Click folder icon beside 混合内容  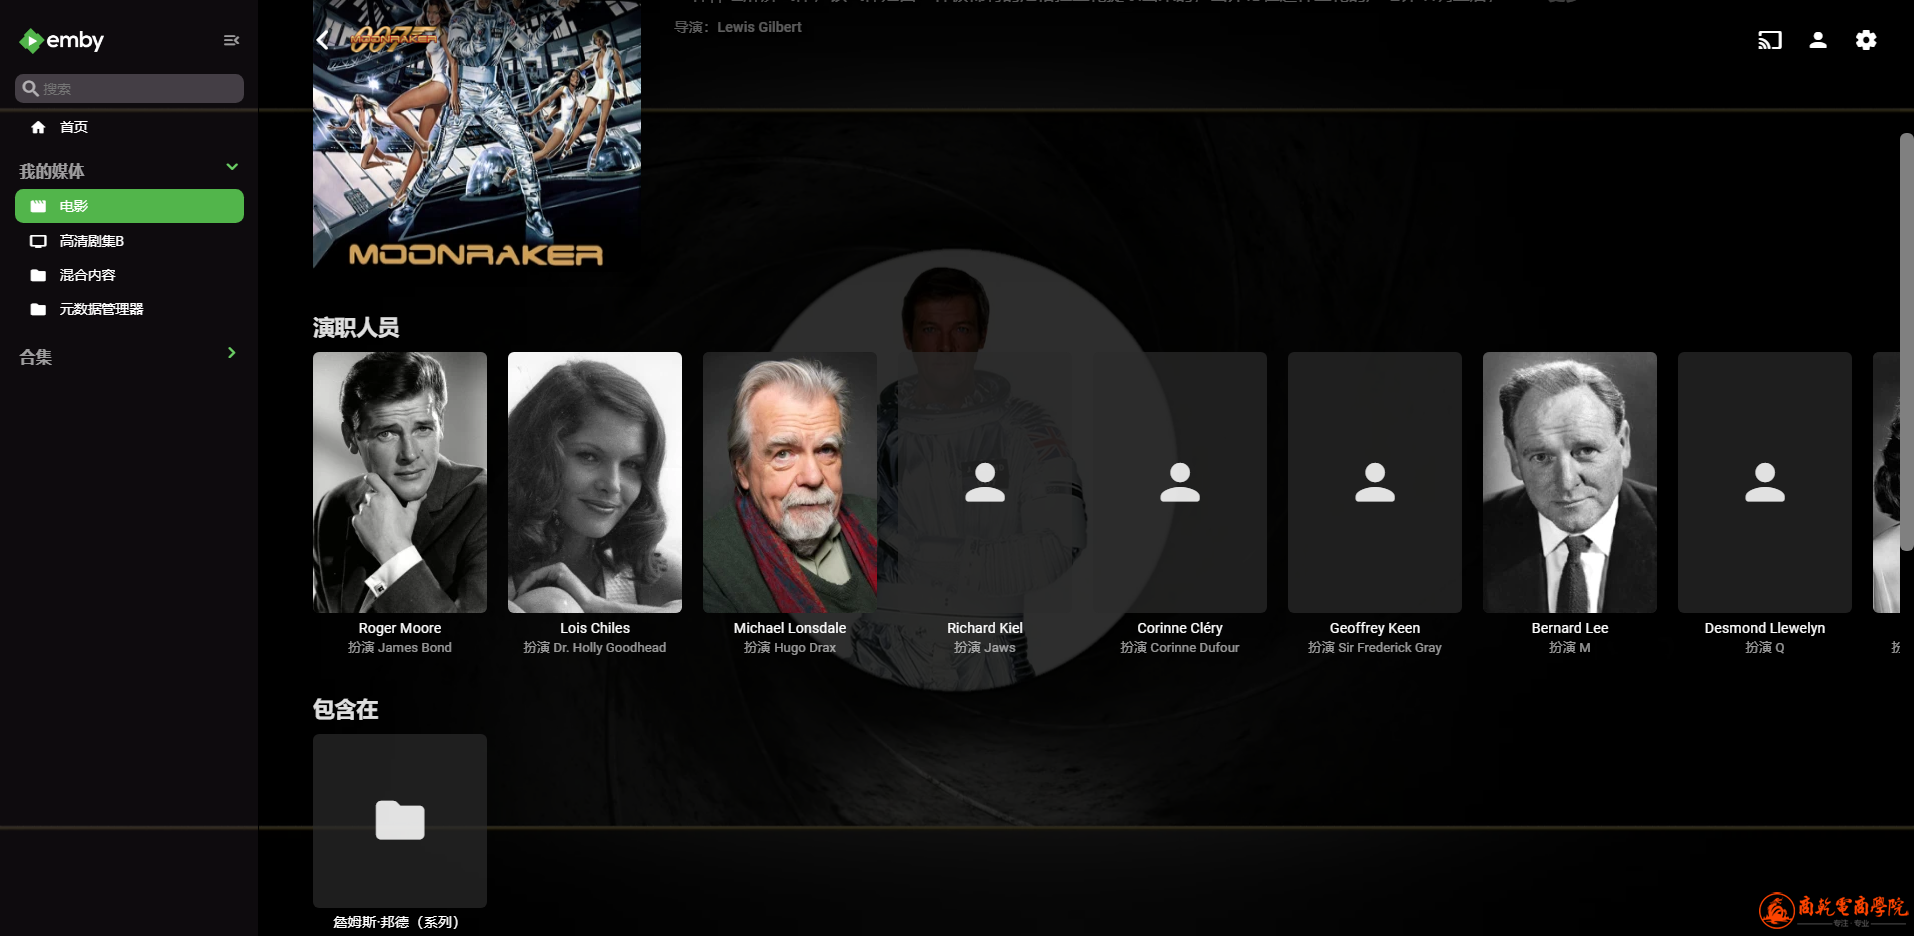pos(38,275)
